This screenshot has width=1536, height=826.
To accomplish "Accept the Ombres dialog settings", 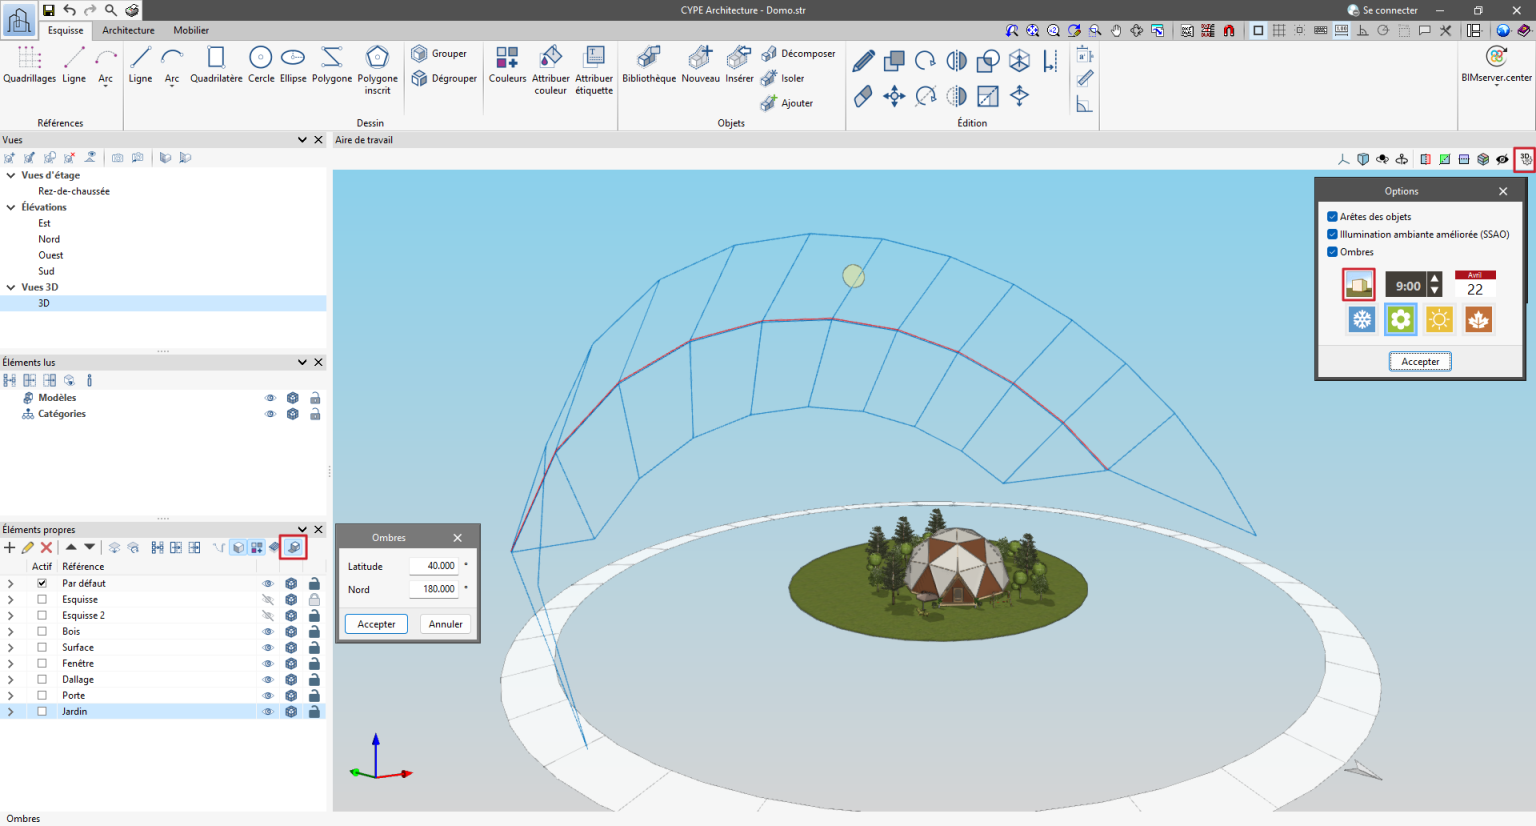I will click(x=375, y=623).
